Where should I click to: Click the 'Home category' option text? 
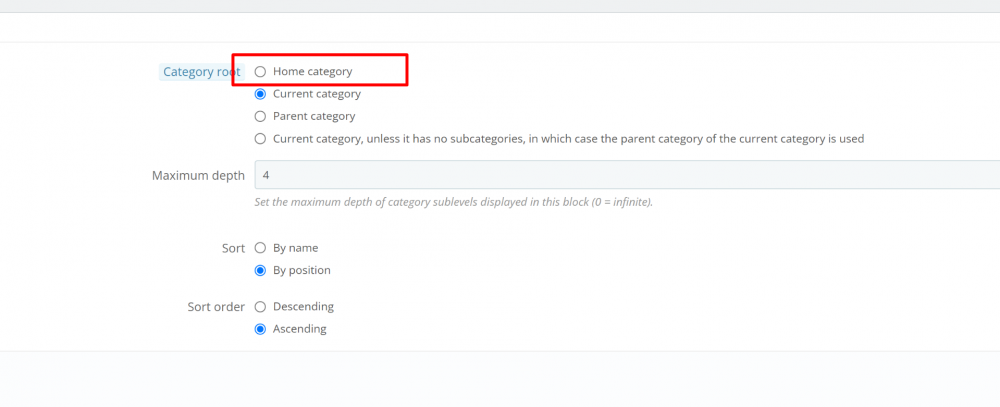(x=312, y=72)
